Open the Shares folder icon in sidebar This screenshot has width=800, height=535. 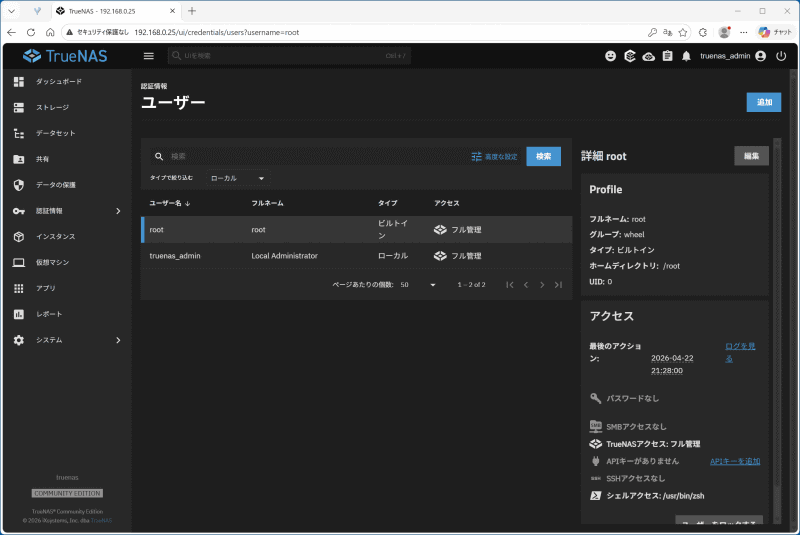coord(19,159)
